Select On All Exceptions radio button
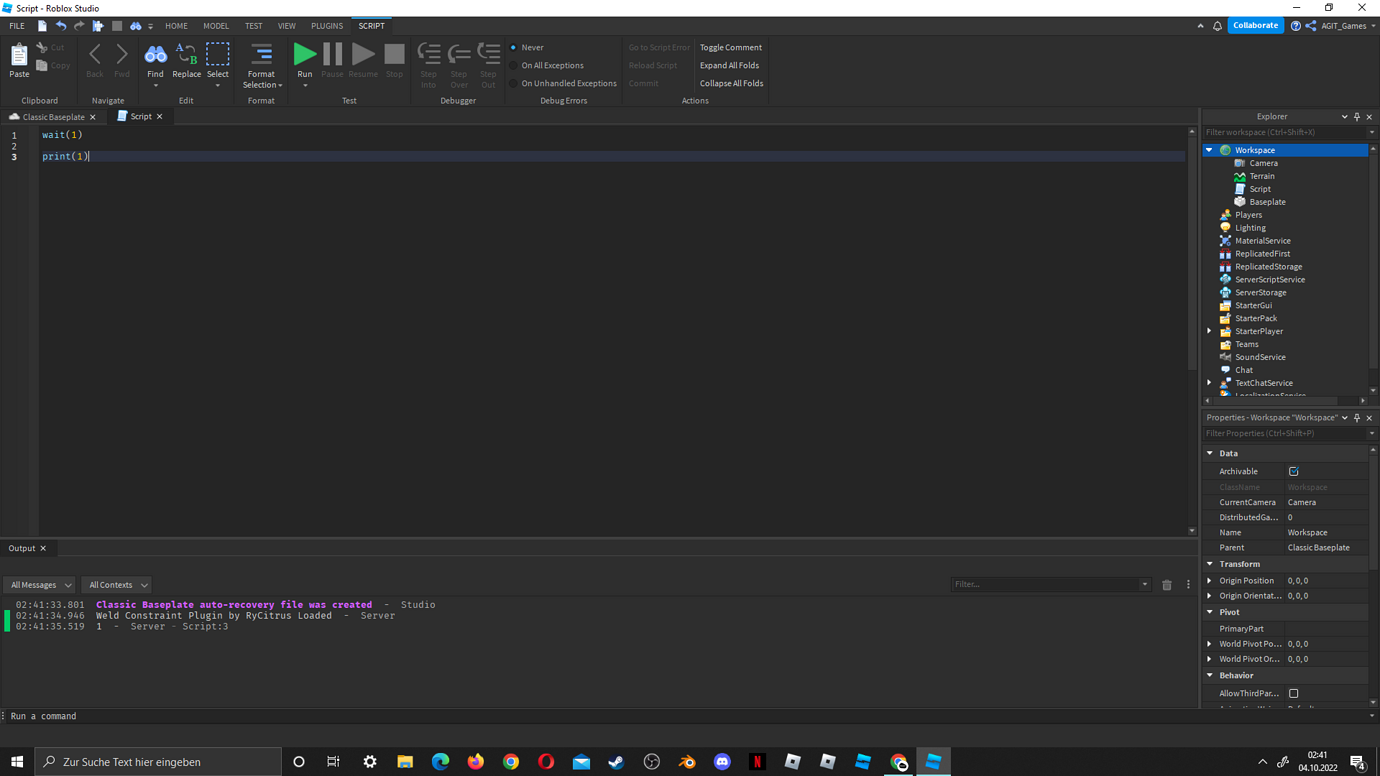Screen dimensions: 1380x776 coord(514,65)
